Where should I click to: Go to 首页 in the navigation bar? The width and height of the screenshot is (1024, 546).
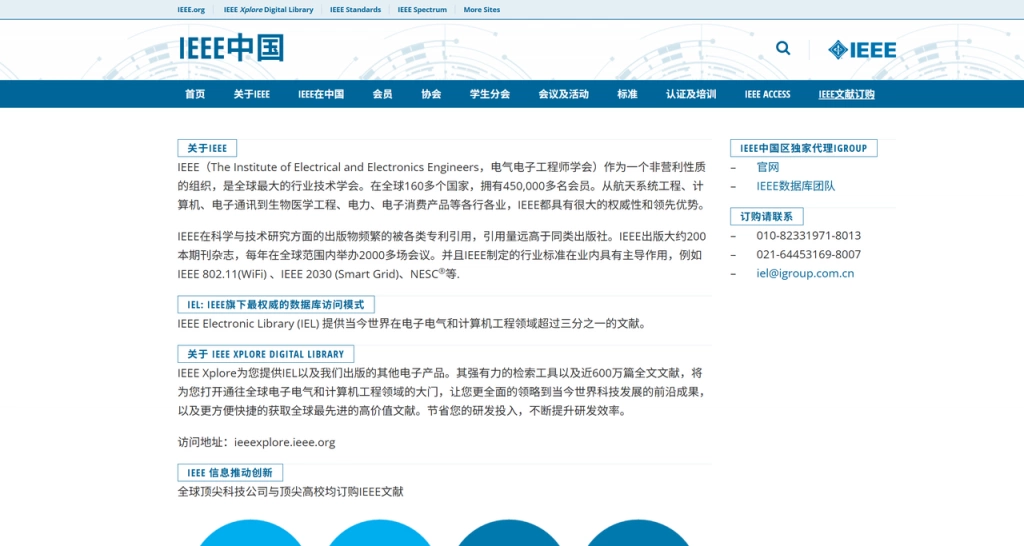(x=195, y=94)
